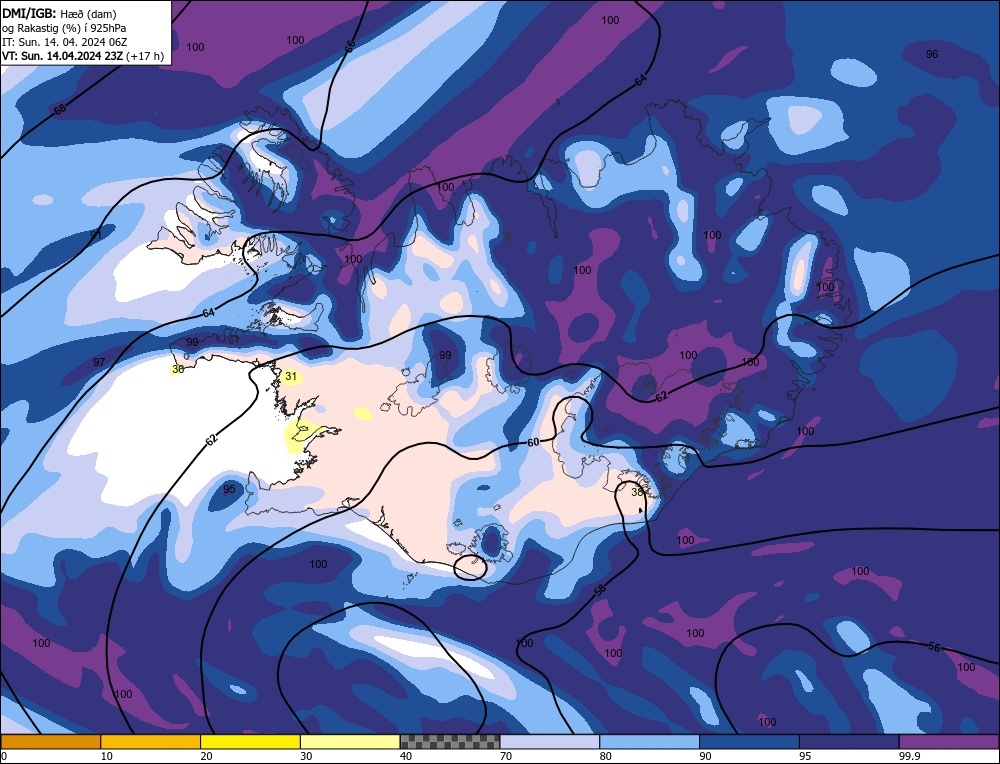Click the '80' legend tick label
This screenshot has width=1000, height=764.
coord(605,756)
